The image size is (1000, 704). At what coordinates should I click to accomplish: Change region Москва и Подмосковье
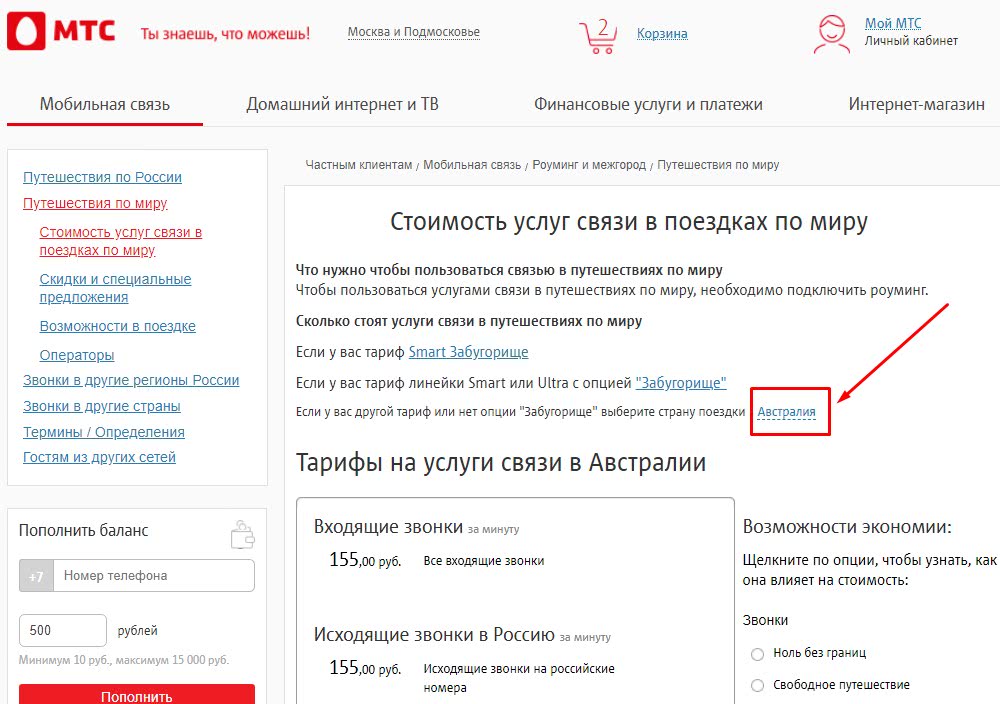coord(413,32)
